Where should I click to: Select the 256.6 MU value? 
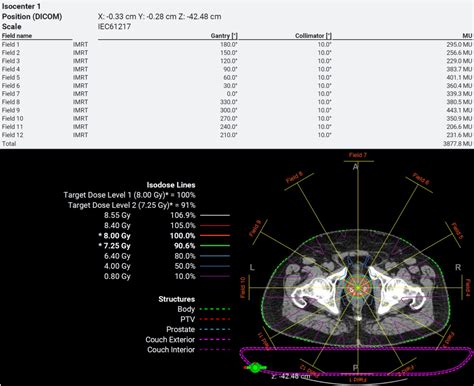[459, 53]
